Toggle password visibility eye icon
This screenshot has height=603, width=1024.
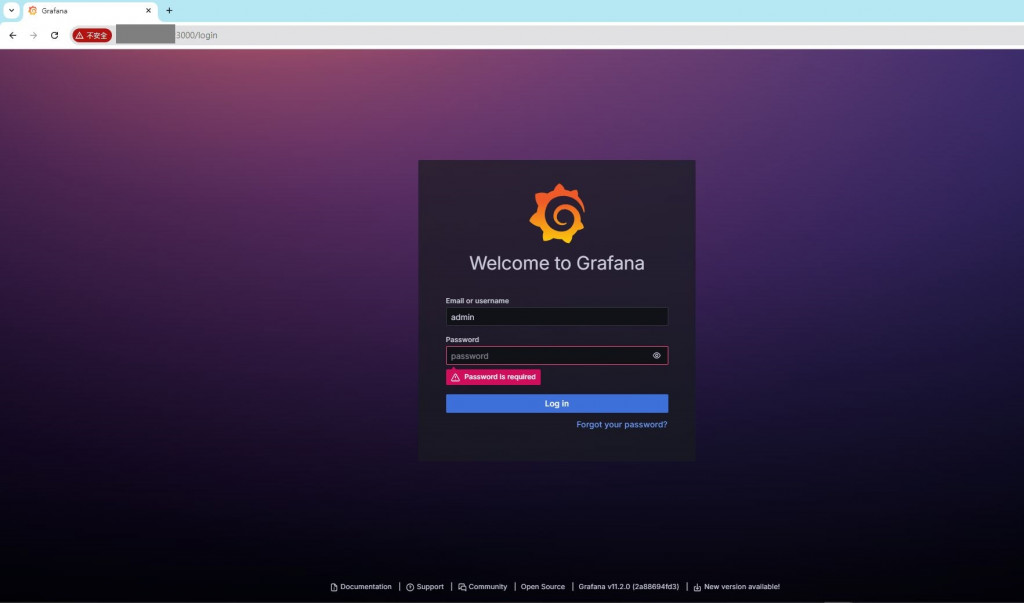pyautogui.click(x=656, y=355)
